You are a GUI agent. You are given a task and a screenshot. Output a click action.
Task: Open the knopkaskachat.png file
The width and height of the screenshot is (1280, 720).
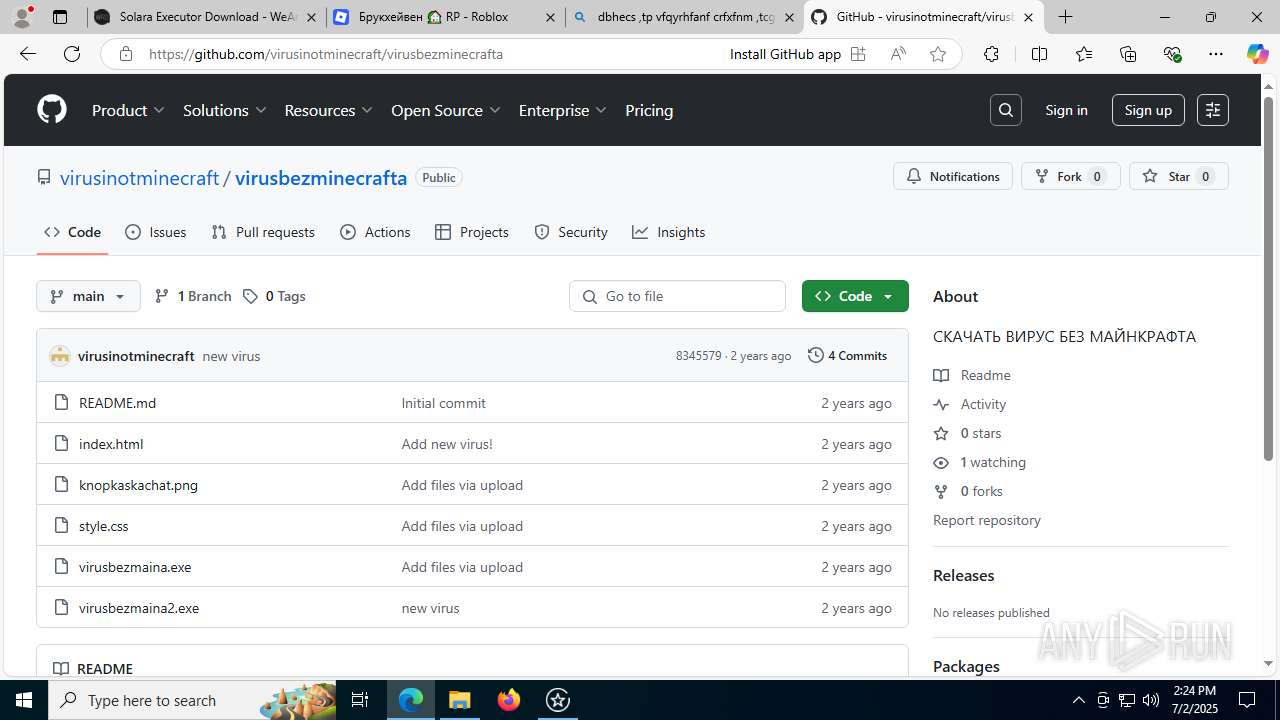[138, 485]
